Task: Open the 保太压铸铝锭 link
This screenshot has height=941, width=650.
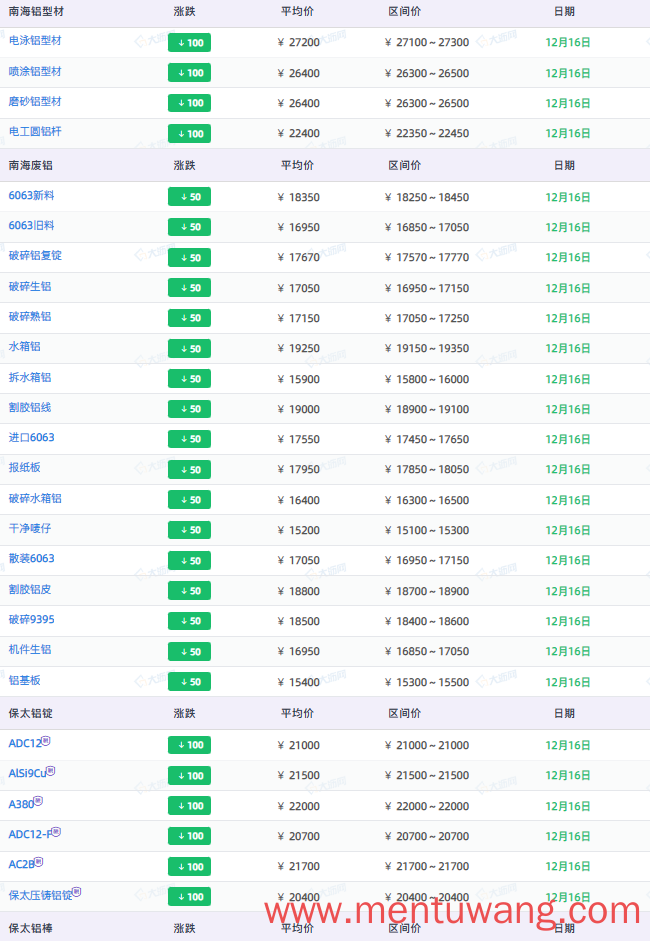Action: click(x=40, y=895)
